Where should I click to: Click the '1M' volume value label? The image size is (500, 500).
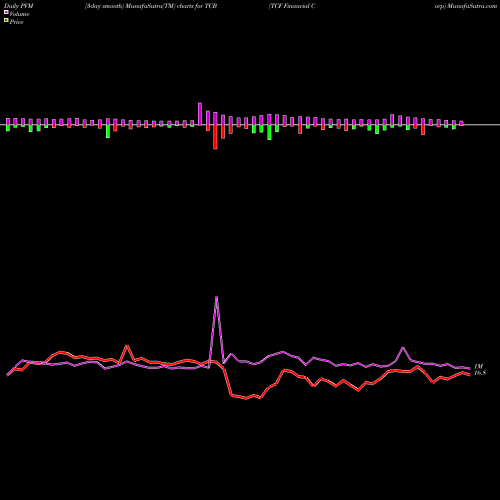click(x=479, y=366)
